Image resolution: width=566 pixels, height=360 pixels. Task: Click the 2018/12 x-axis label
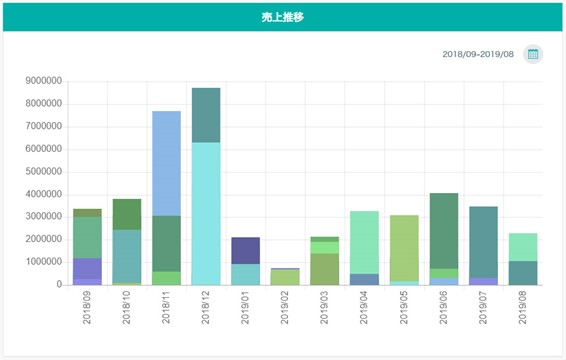[205, 308]
